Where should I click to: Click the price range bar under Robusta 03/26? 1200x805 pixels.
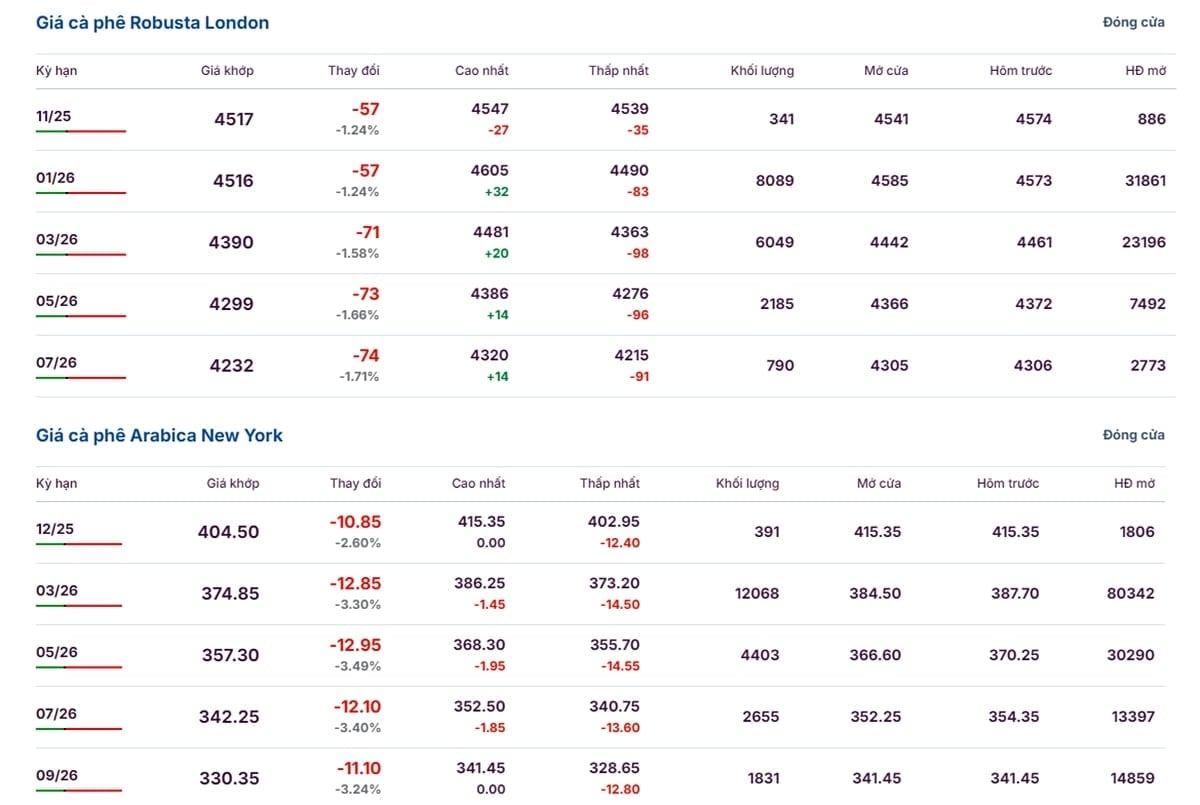coord(81,255)
